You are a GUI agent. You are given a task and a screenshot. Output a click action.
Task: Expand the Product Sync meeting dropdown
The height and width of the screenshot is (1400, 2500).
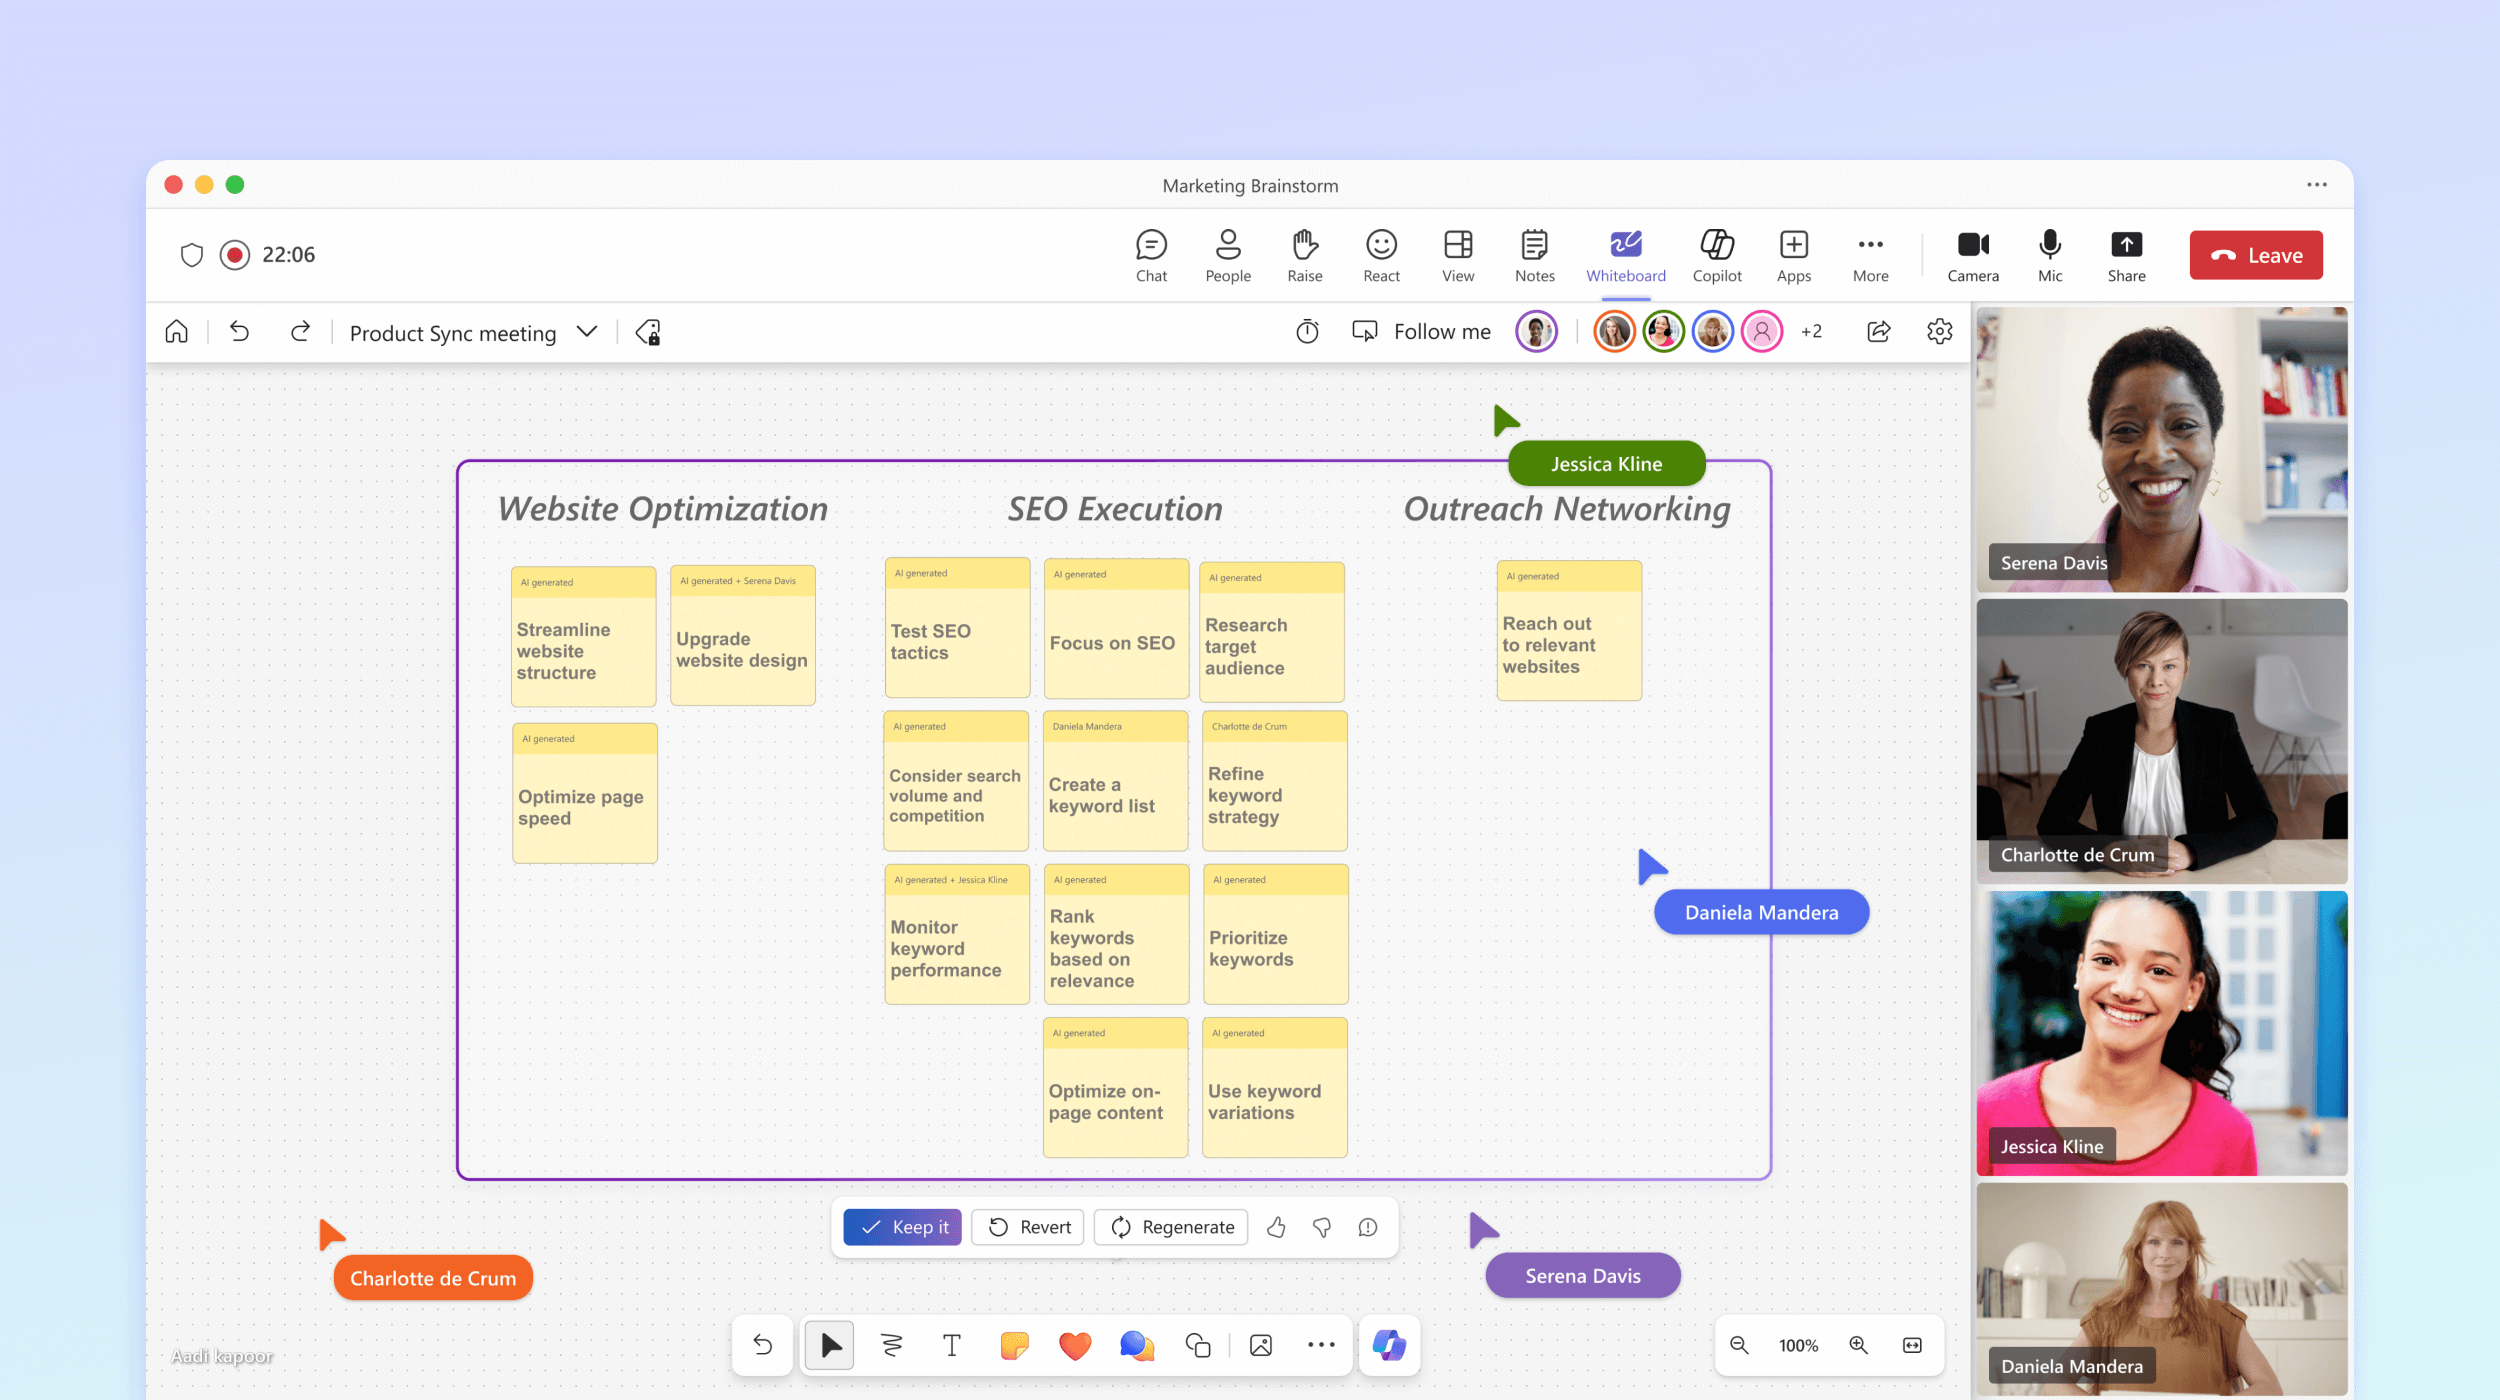(x=586, y=332)
